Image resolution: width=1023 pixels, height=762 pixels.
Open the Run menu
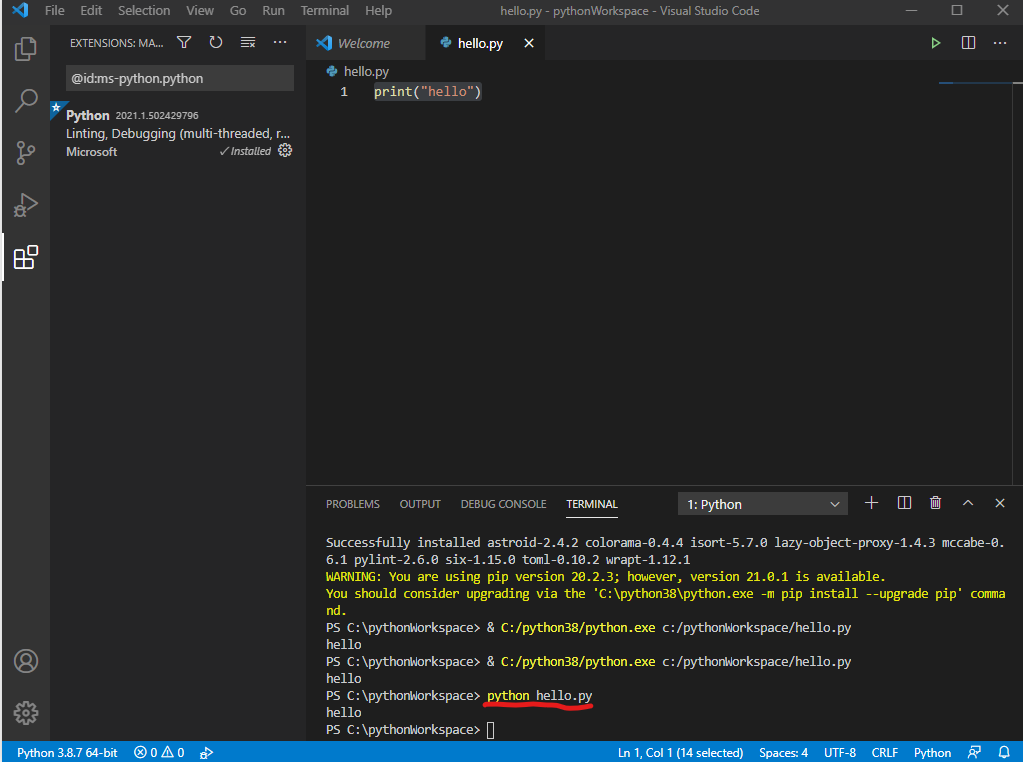pyautogui.click(x=273, y=10)
